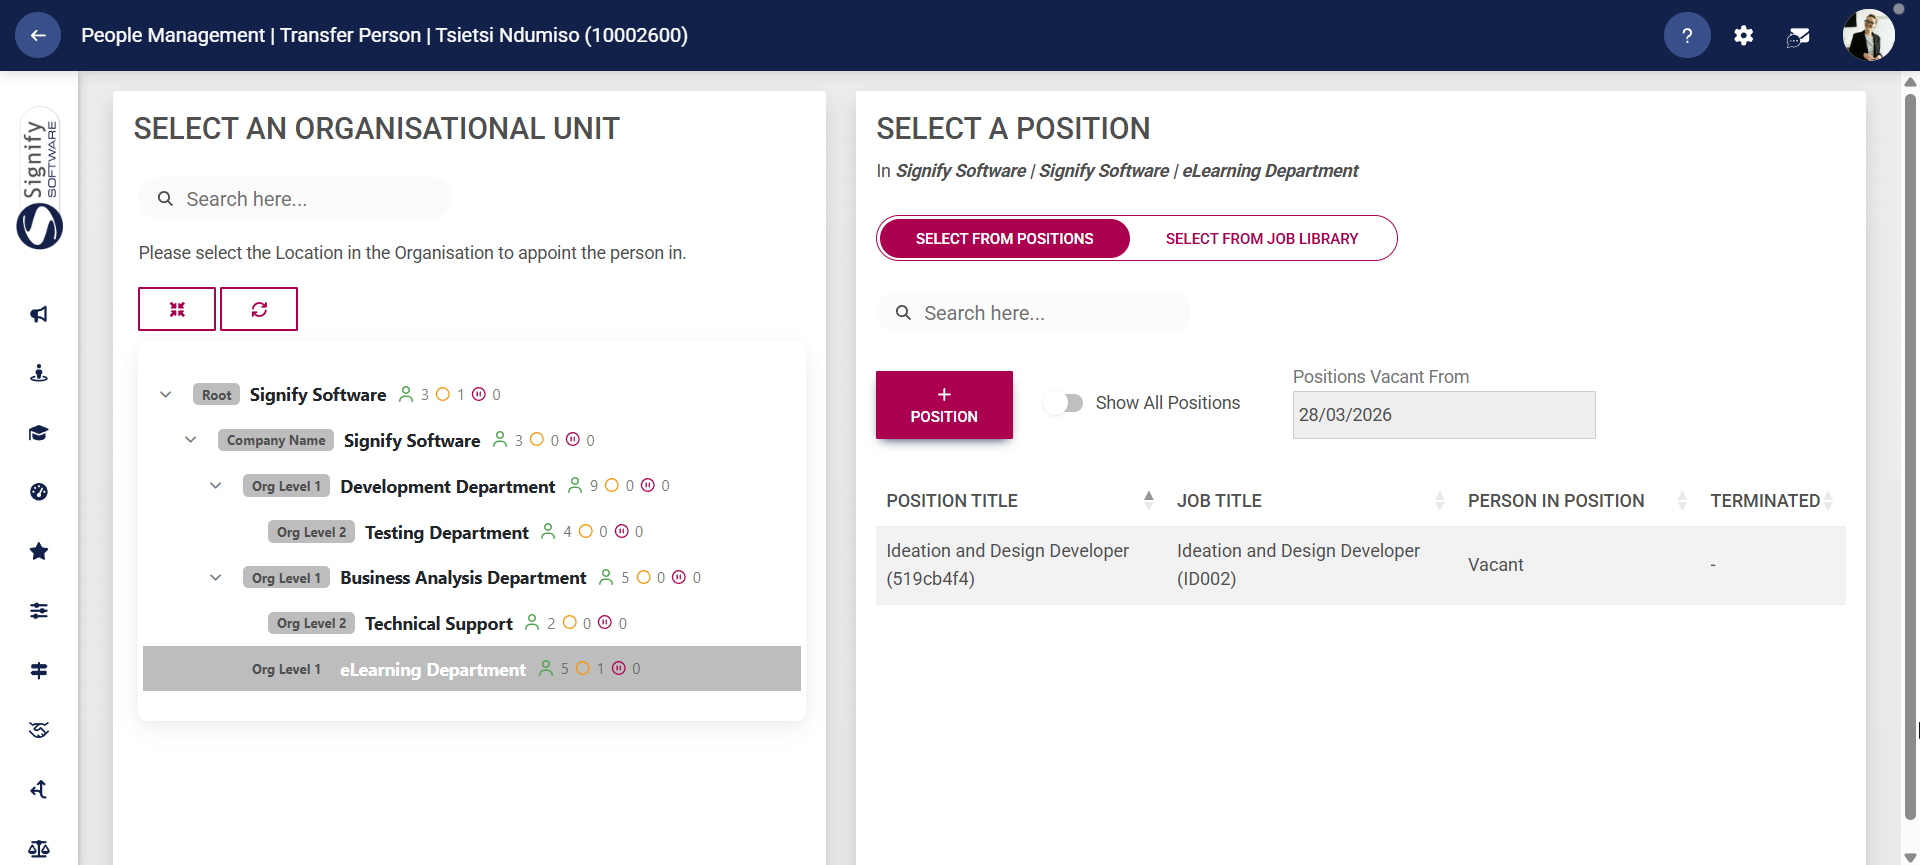This screenshot has height=865, width=1920.
Task: Open the person-at-desk sidebar icon
Action: pyautogui.click(x=39, y=373)
